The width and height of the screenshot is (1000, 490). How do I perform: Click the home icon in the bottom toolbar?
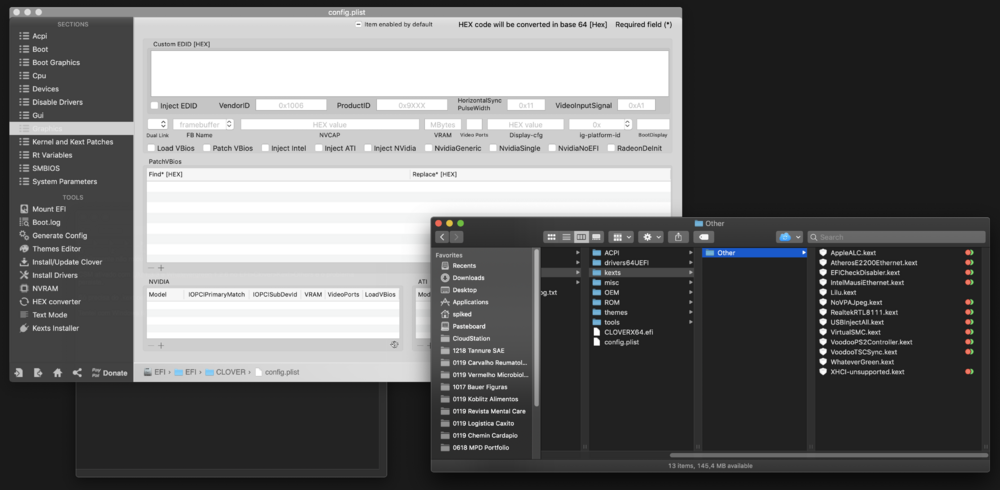pos(57,373)
